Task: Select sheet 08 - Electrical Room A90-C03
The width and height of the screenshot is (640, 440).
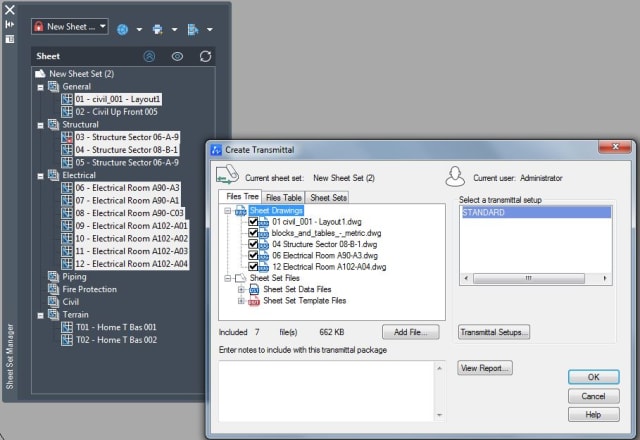Action: pos(129,213)
